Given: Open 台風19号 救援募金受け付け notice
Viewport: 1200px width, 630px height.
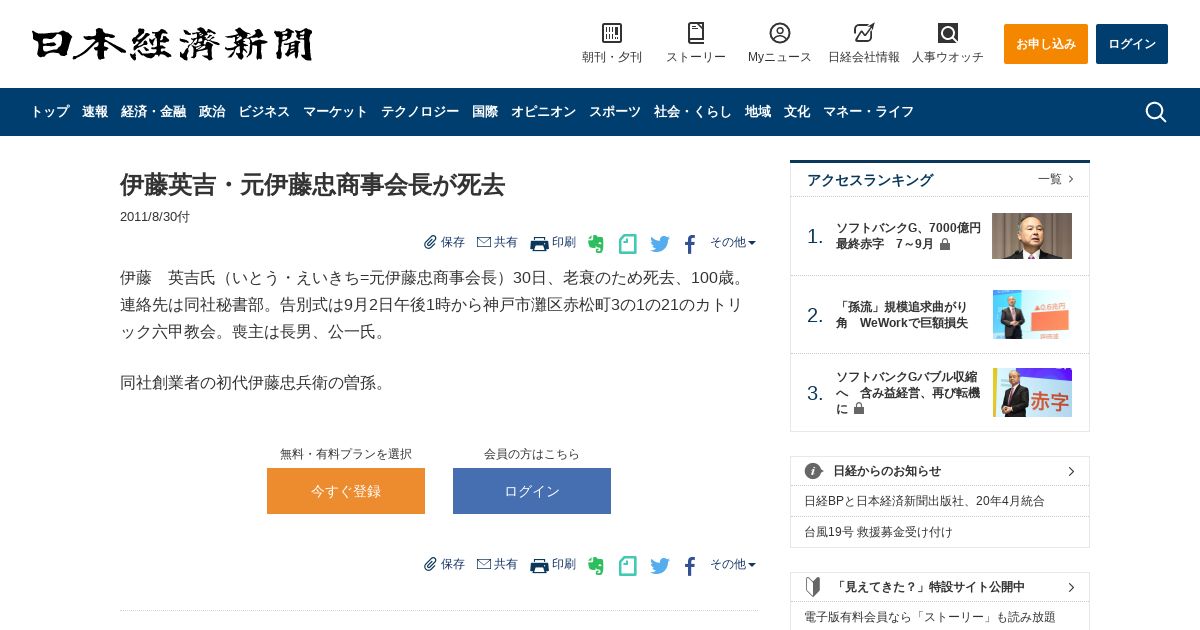Looking at the screenshot, I should [x=878, y=532].
